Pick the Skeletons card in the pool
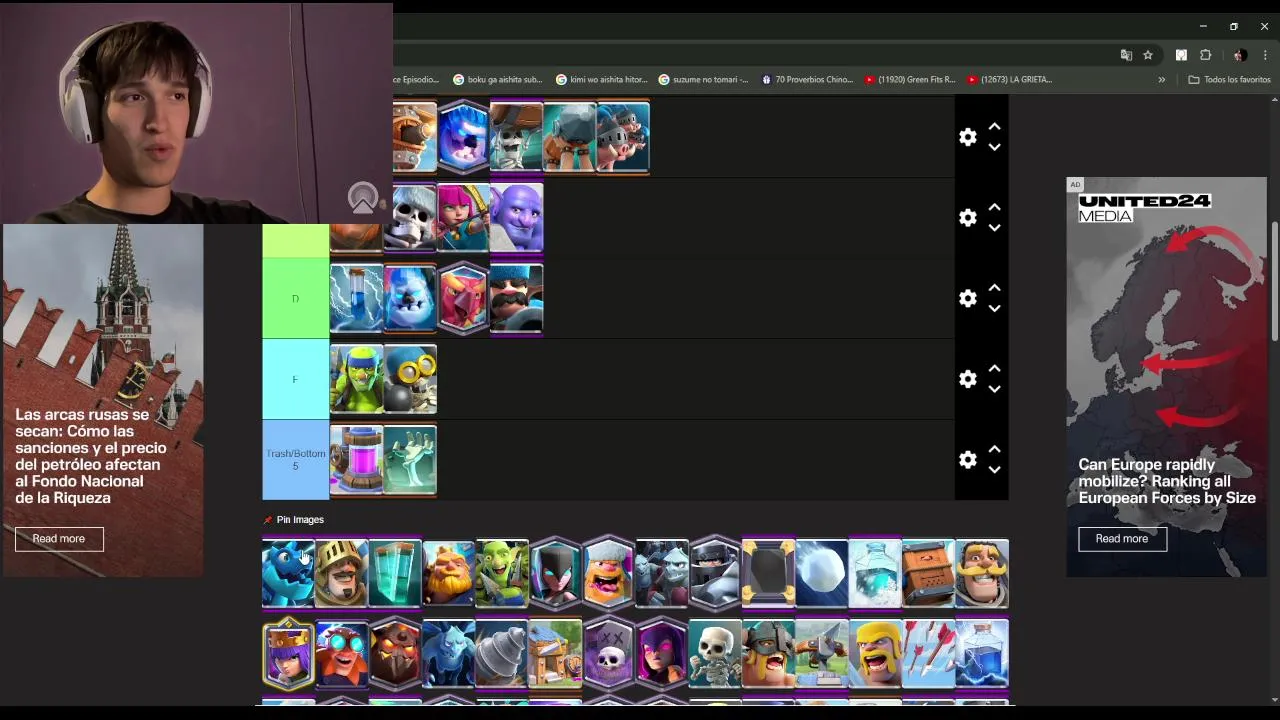Viewport: 1280px width, 720px height. tap(715, 653)
